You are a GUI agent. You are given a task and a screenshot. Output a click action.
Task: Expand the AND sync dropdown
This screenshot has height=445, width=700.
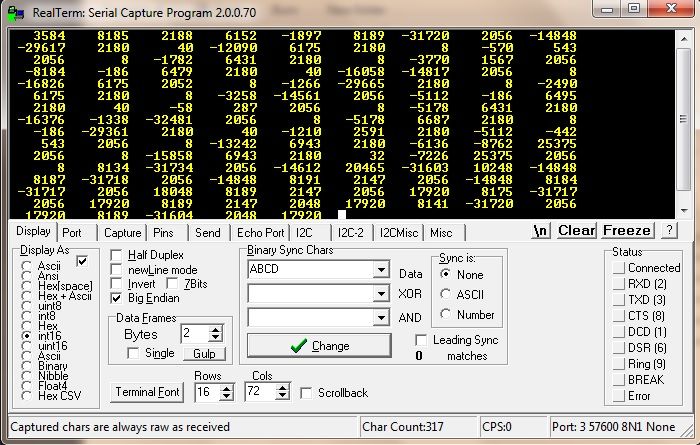click(381, 318)
